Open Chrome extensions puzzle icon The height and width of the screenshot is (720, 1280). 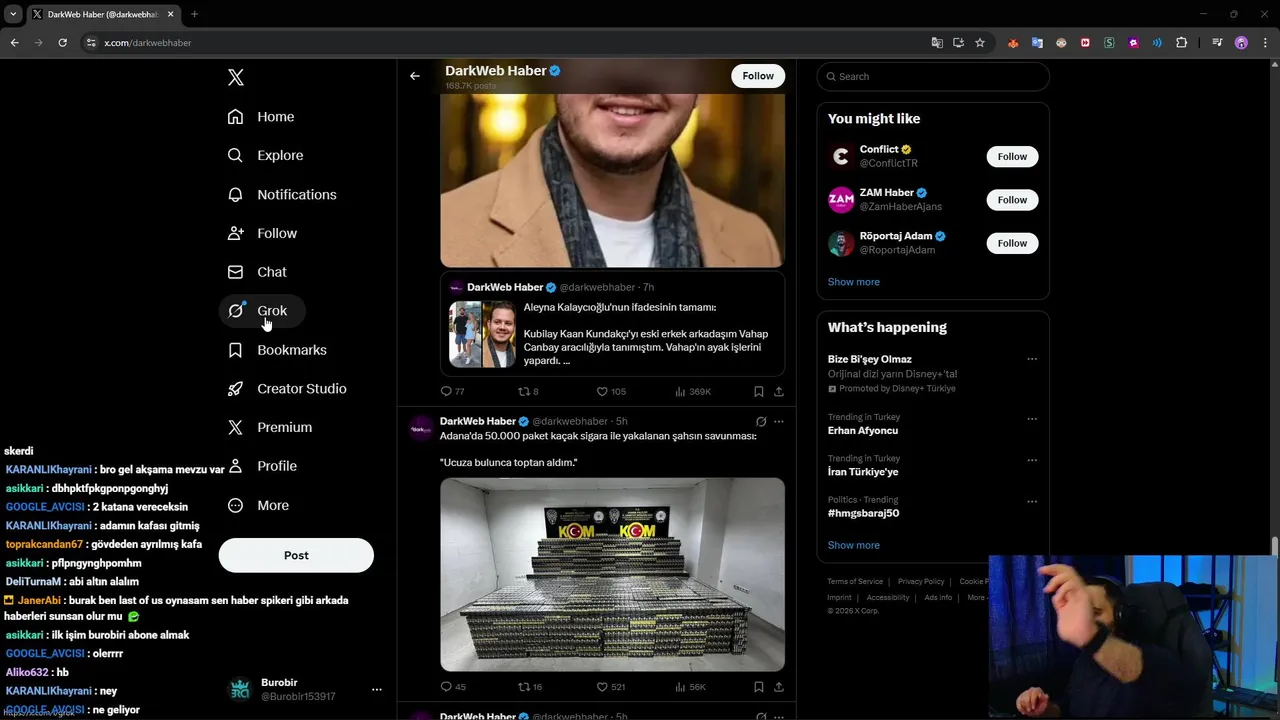point(1182,43)
